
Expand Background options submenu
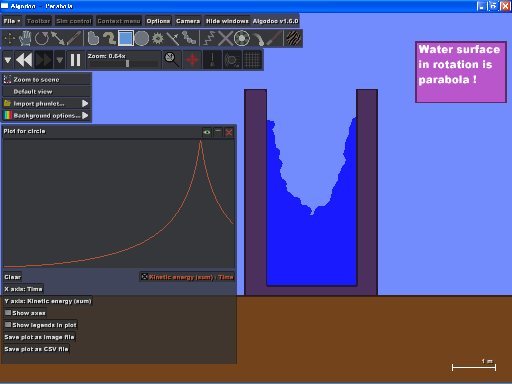[46, 116]
